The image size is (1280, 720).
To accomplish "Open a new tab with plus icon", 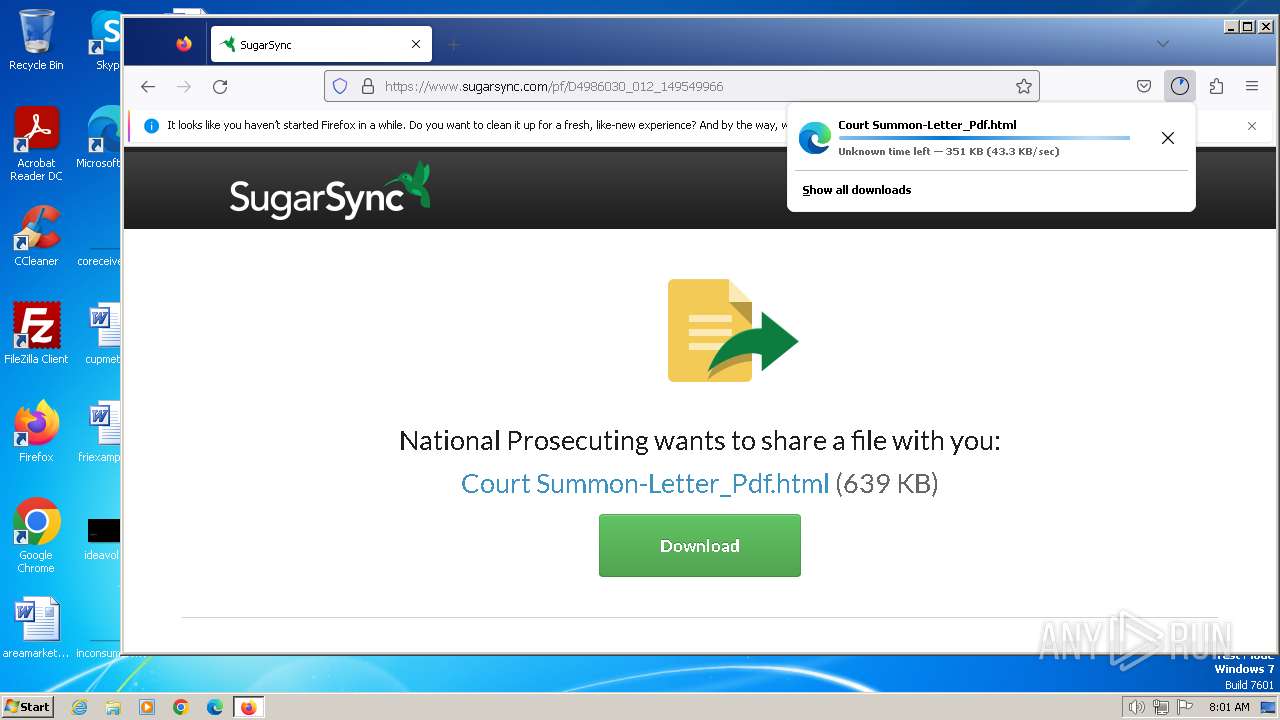I will [454, 44].
